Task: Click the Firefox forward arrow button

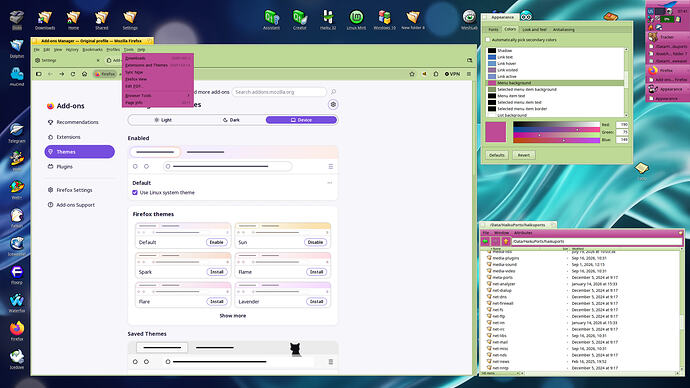Action: [x=62, y=74]
